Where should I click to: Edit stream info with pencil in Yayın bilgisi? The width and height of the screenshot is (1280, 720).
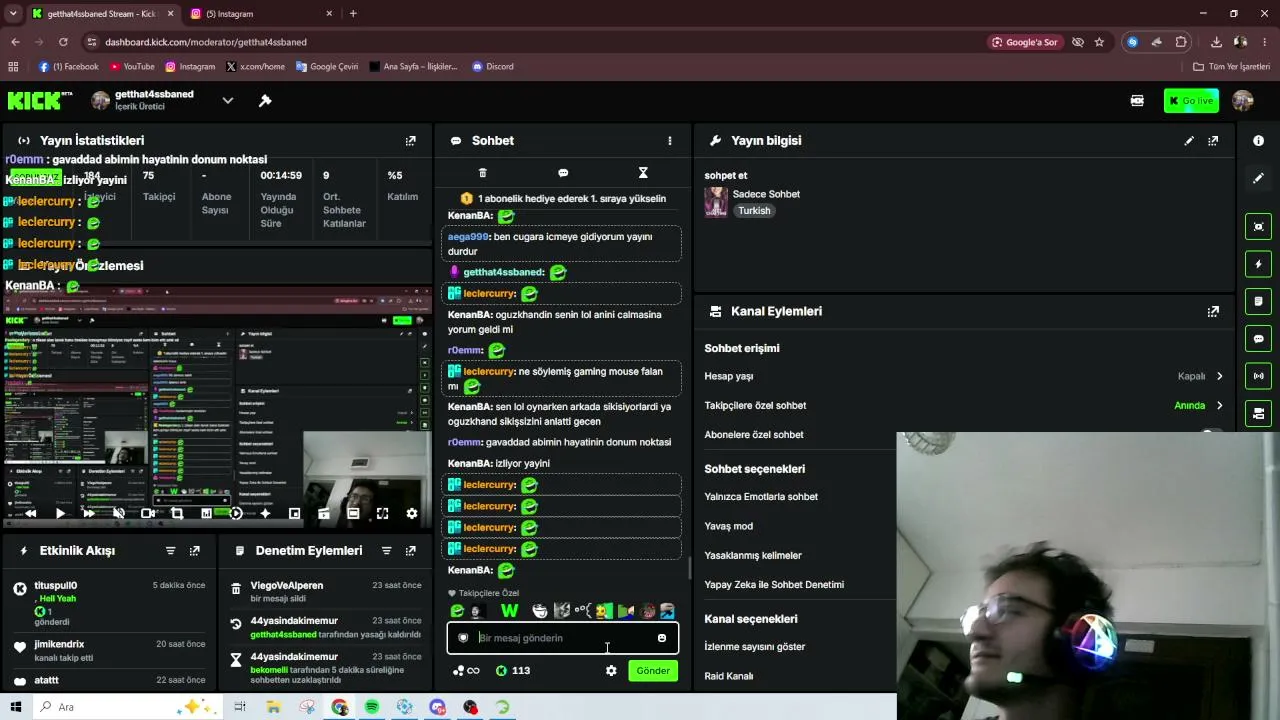pos(1189,141)
